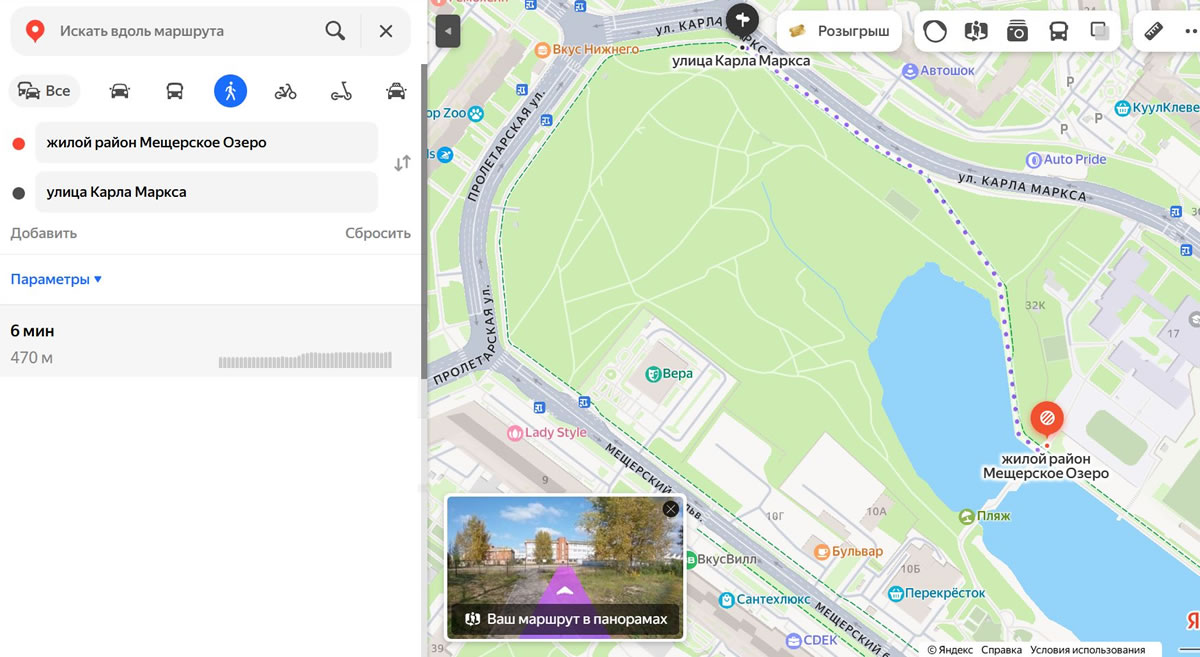Click Добавить to add a waypoint
This screenshot has width=1200, height=657.
click(x=43, y=233)
